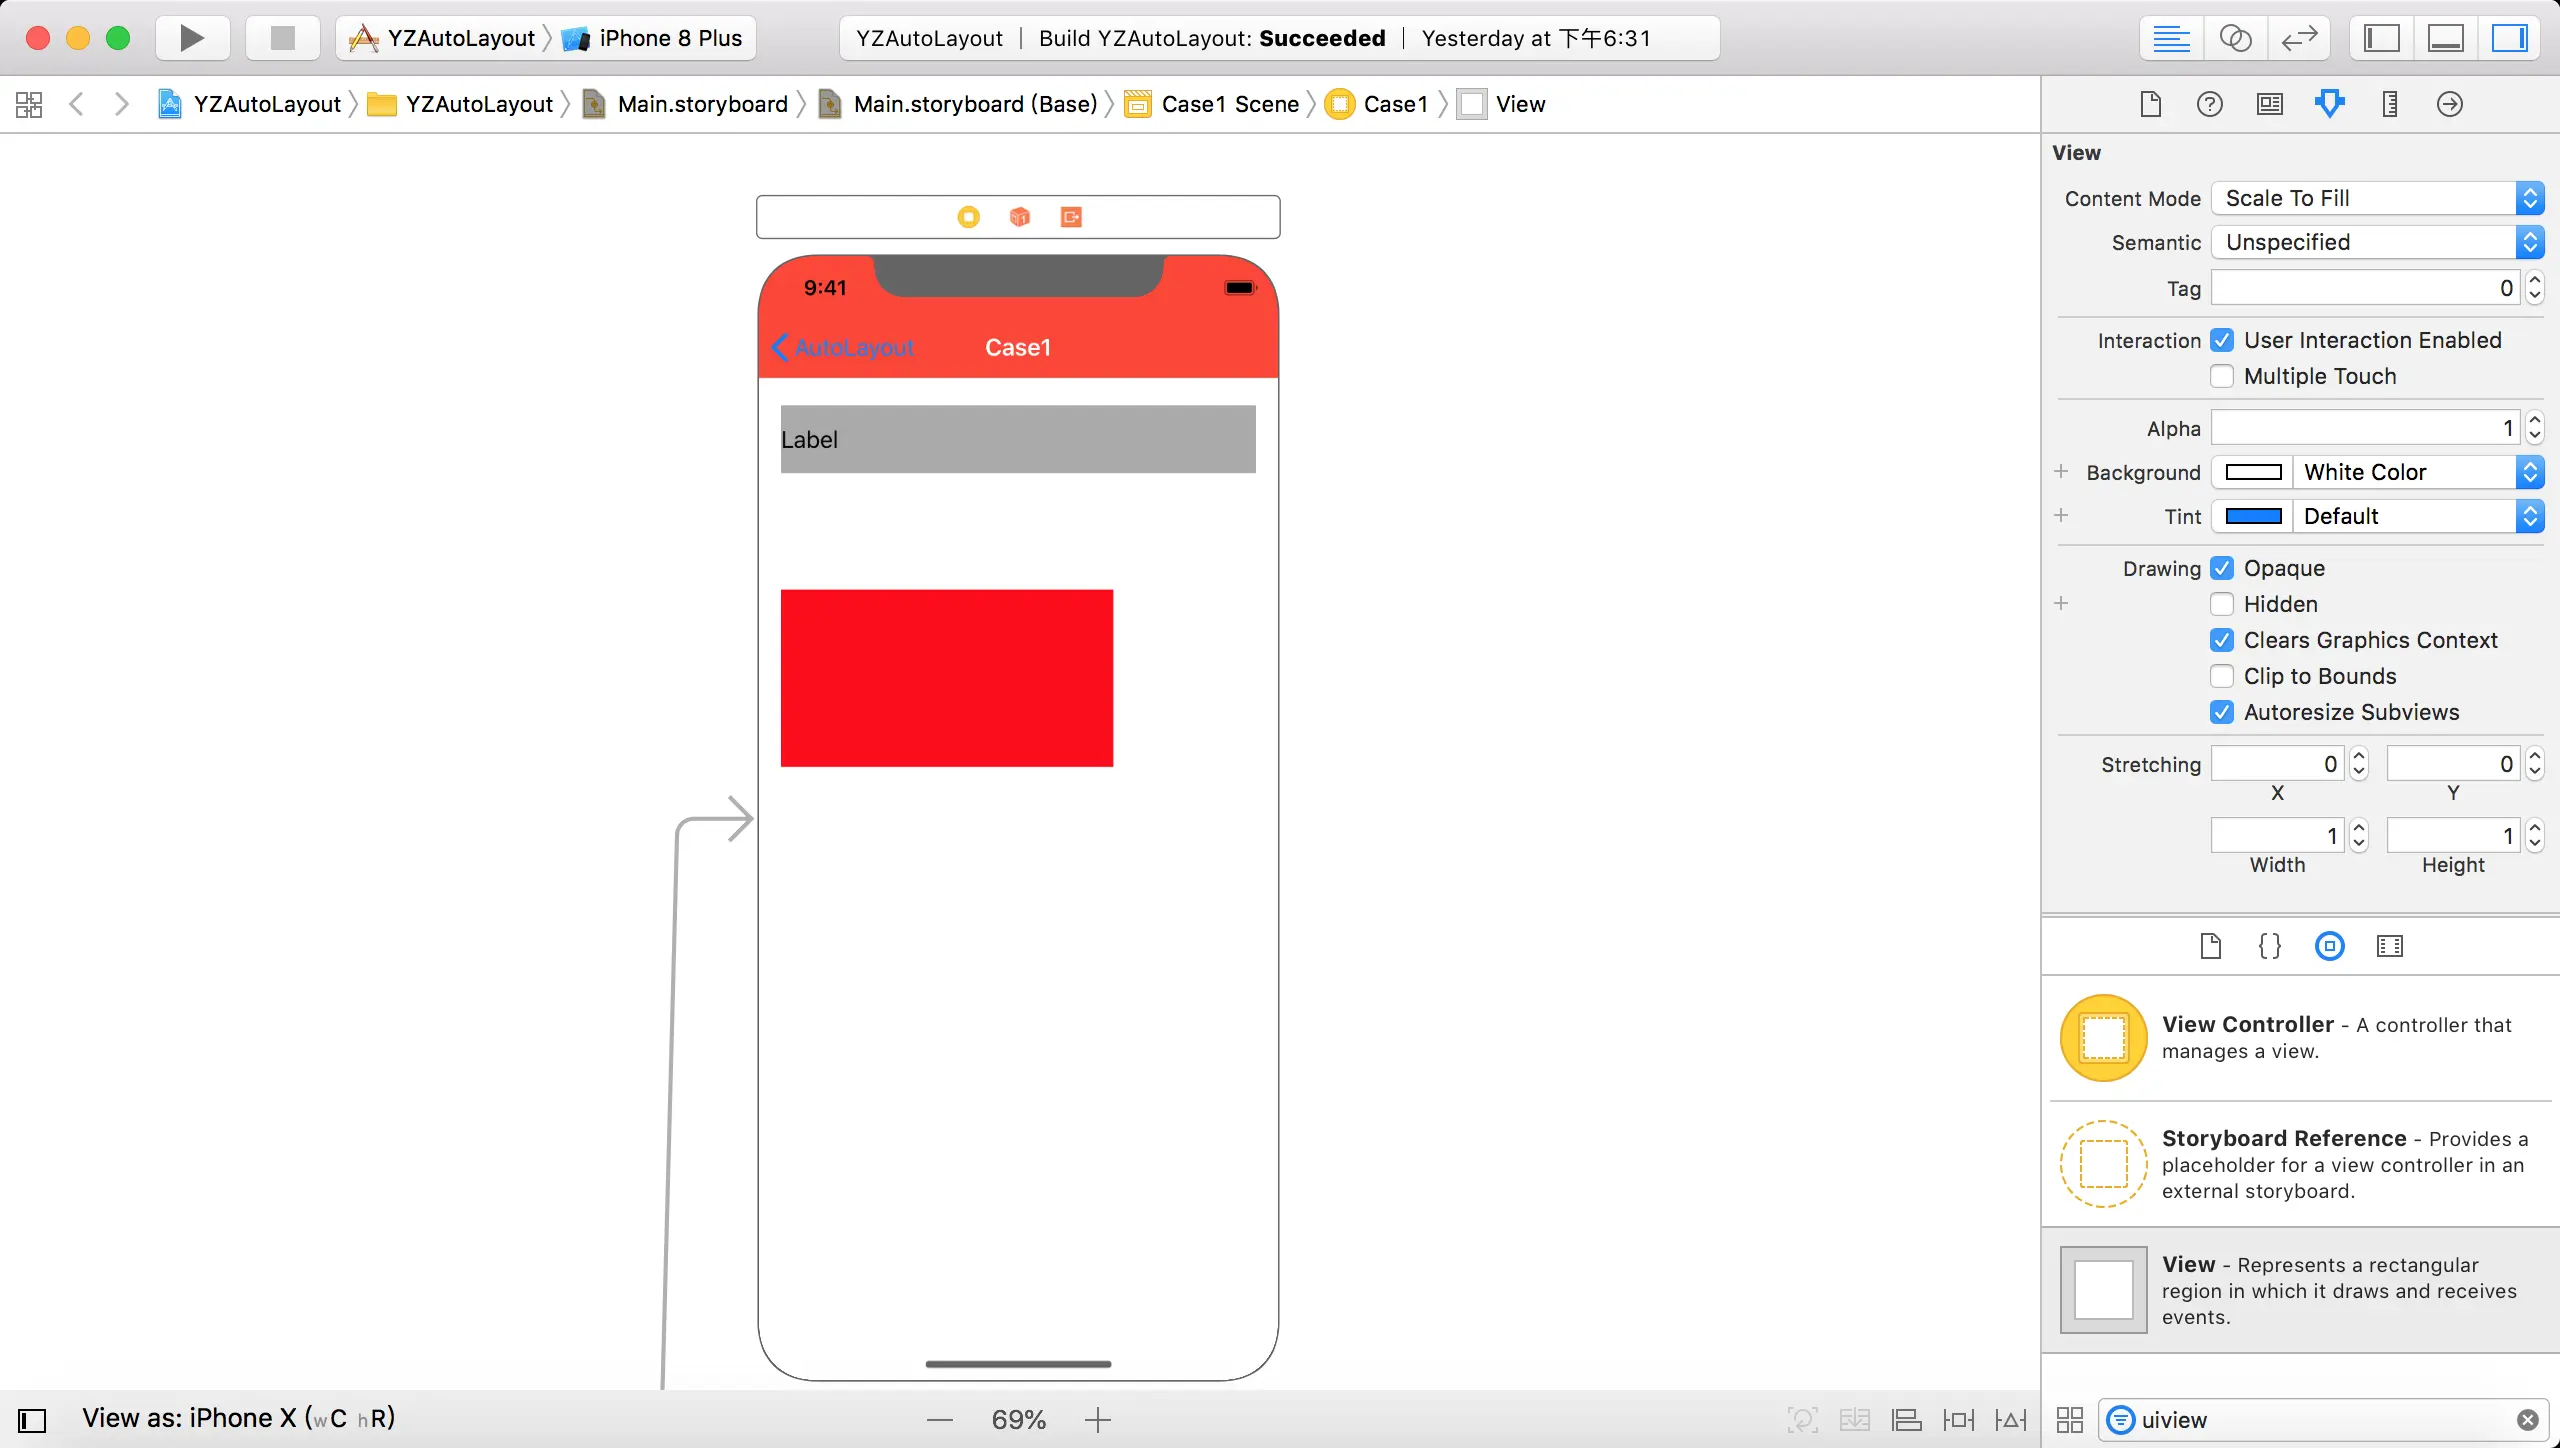The width and height of the screenshot is (2560, 1448).
Task: Show the Connections inspector
Action: [x=2449, y=104]
